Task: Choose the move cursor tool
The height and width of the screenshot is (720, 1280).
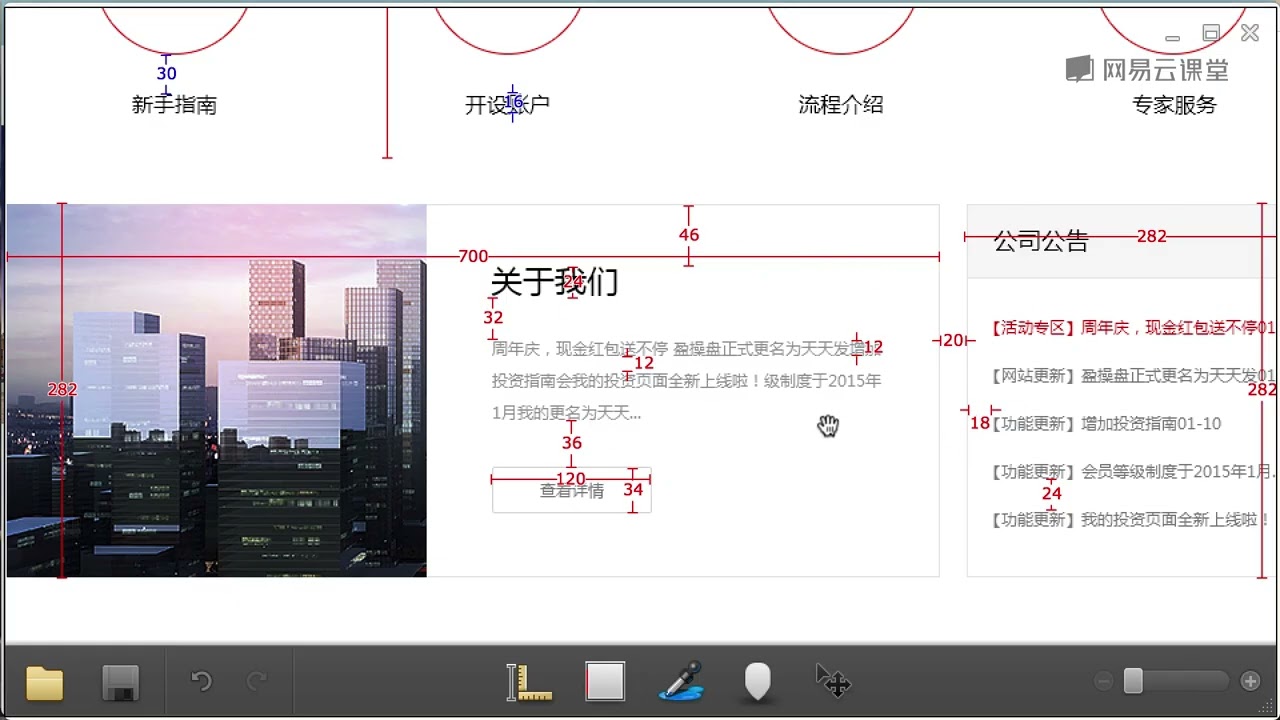Action: [833, 681]
